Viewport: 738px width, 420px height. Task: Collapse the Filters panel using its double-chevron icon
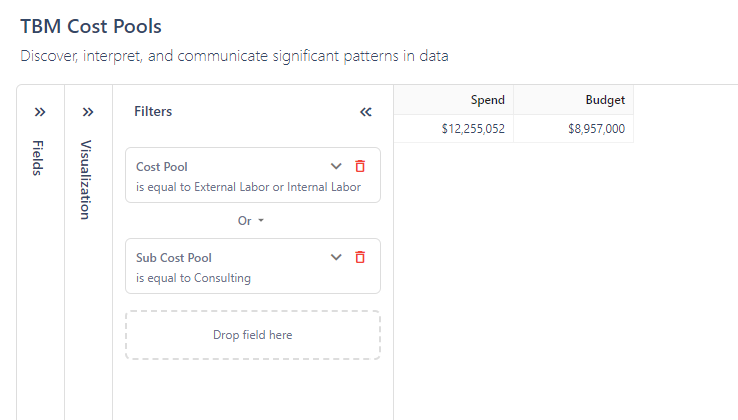coord(365,112)
